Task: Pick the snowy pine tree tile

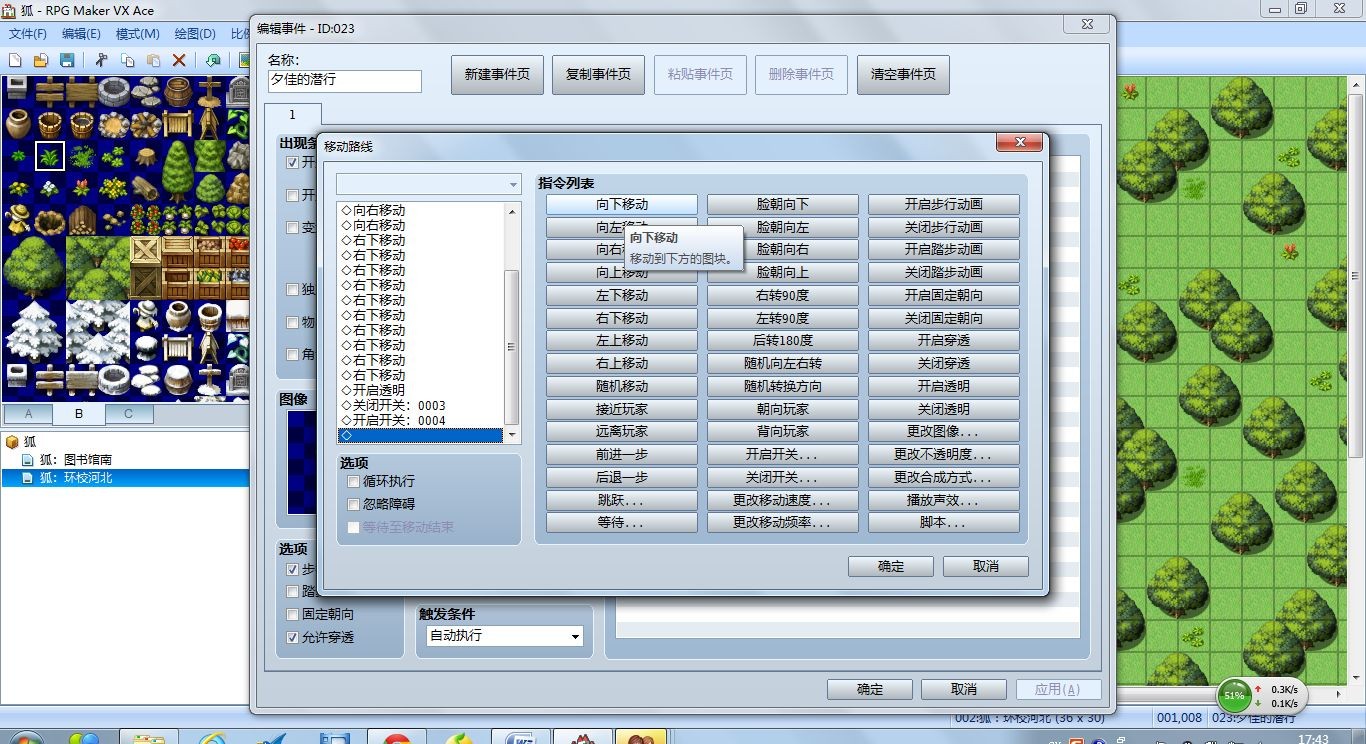Action: [34, 331]
